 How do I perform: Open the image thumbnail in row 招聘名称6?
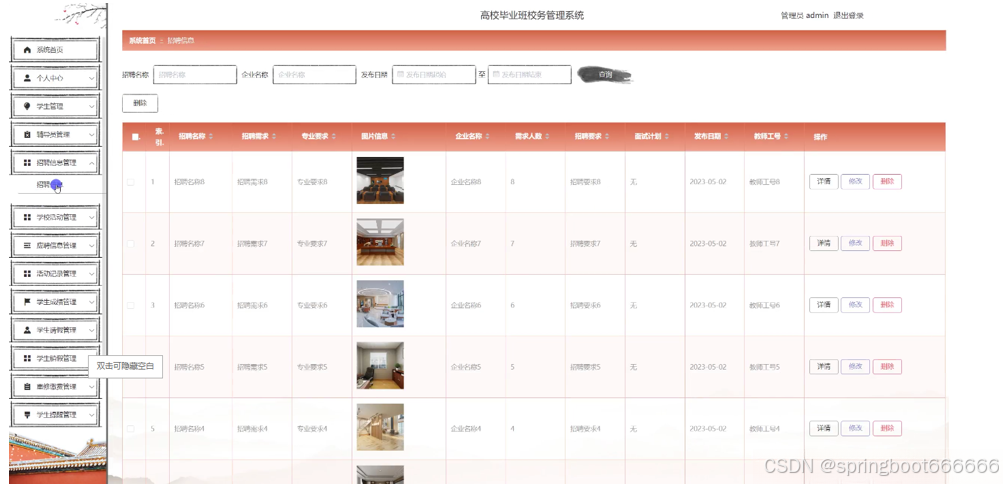[x=380, y=304]
